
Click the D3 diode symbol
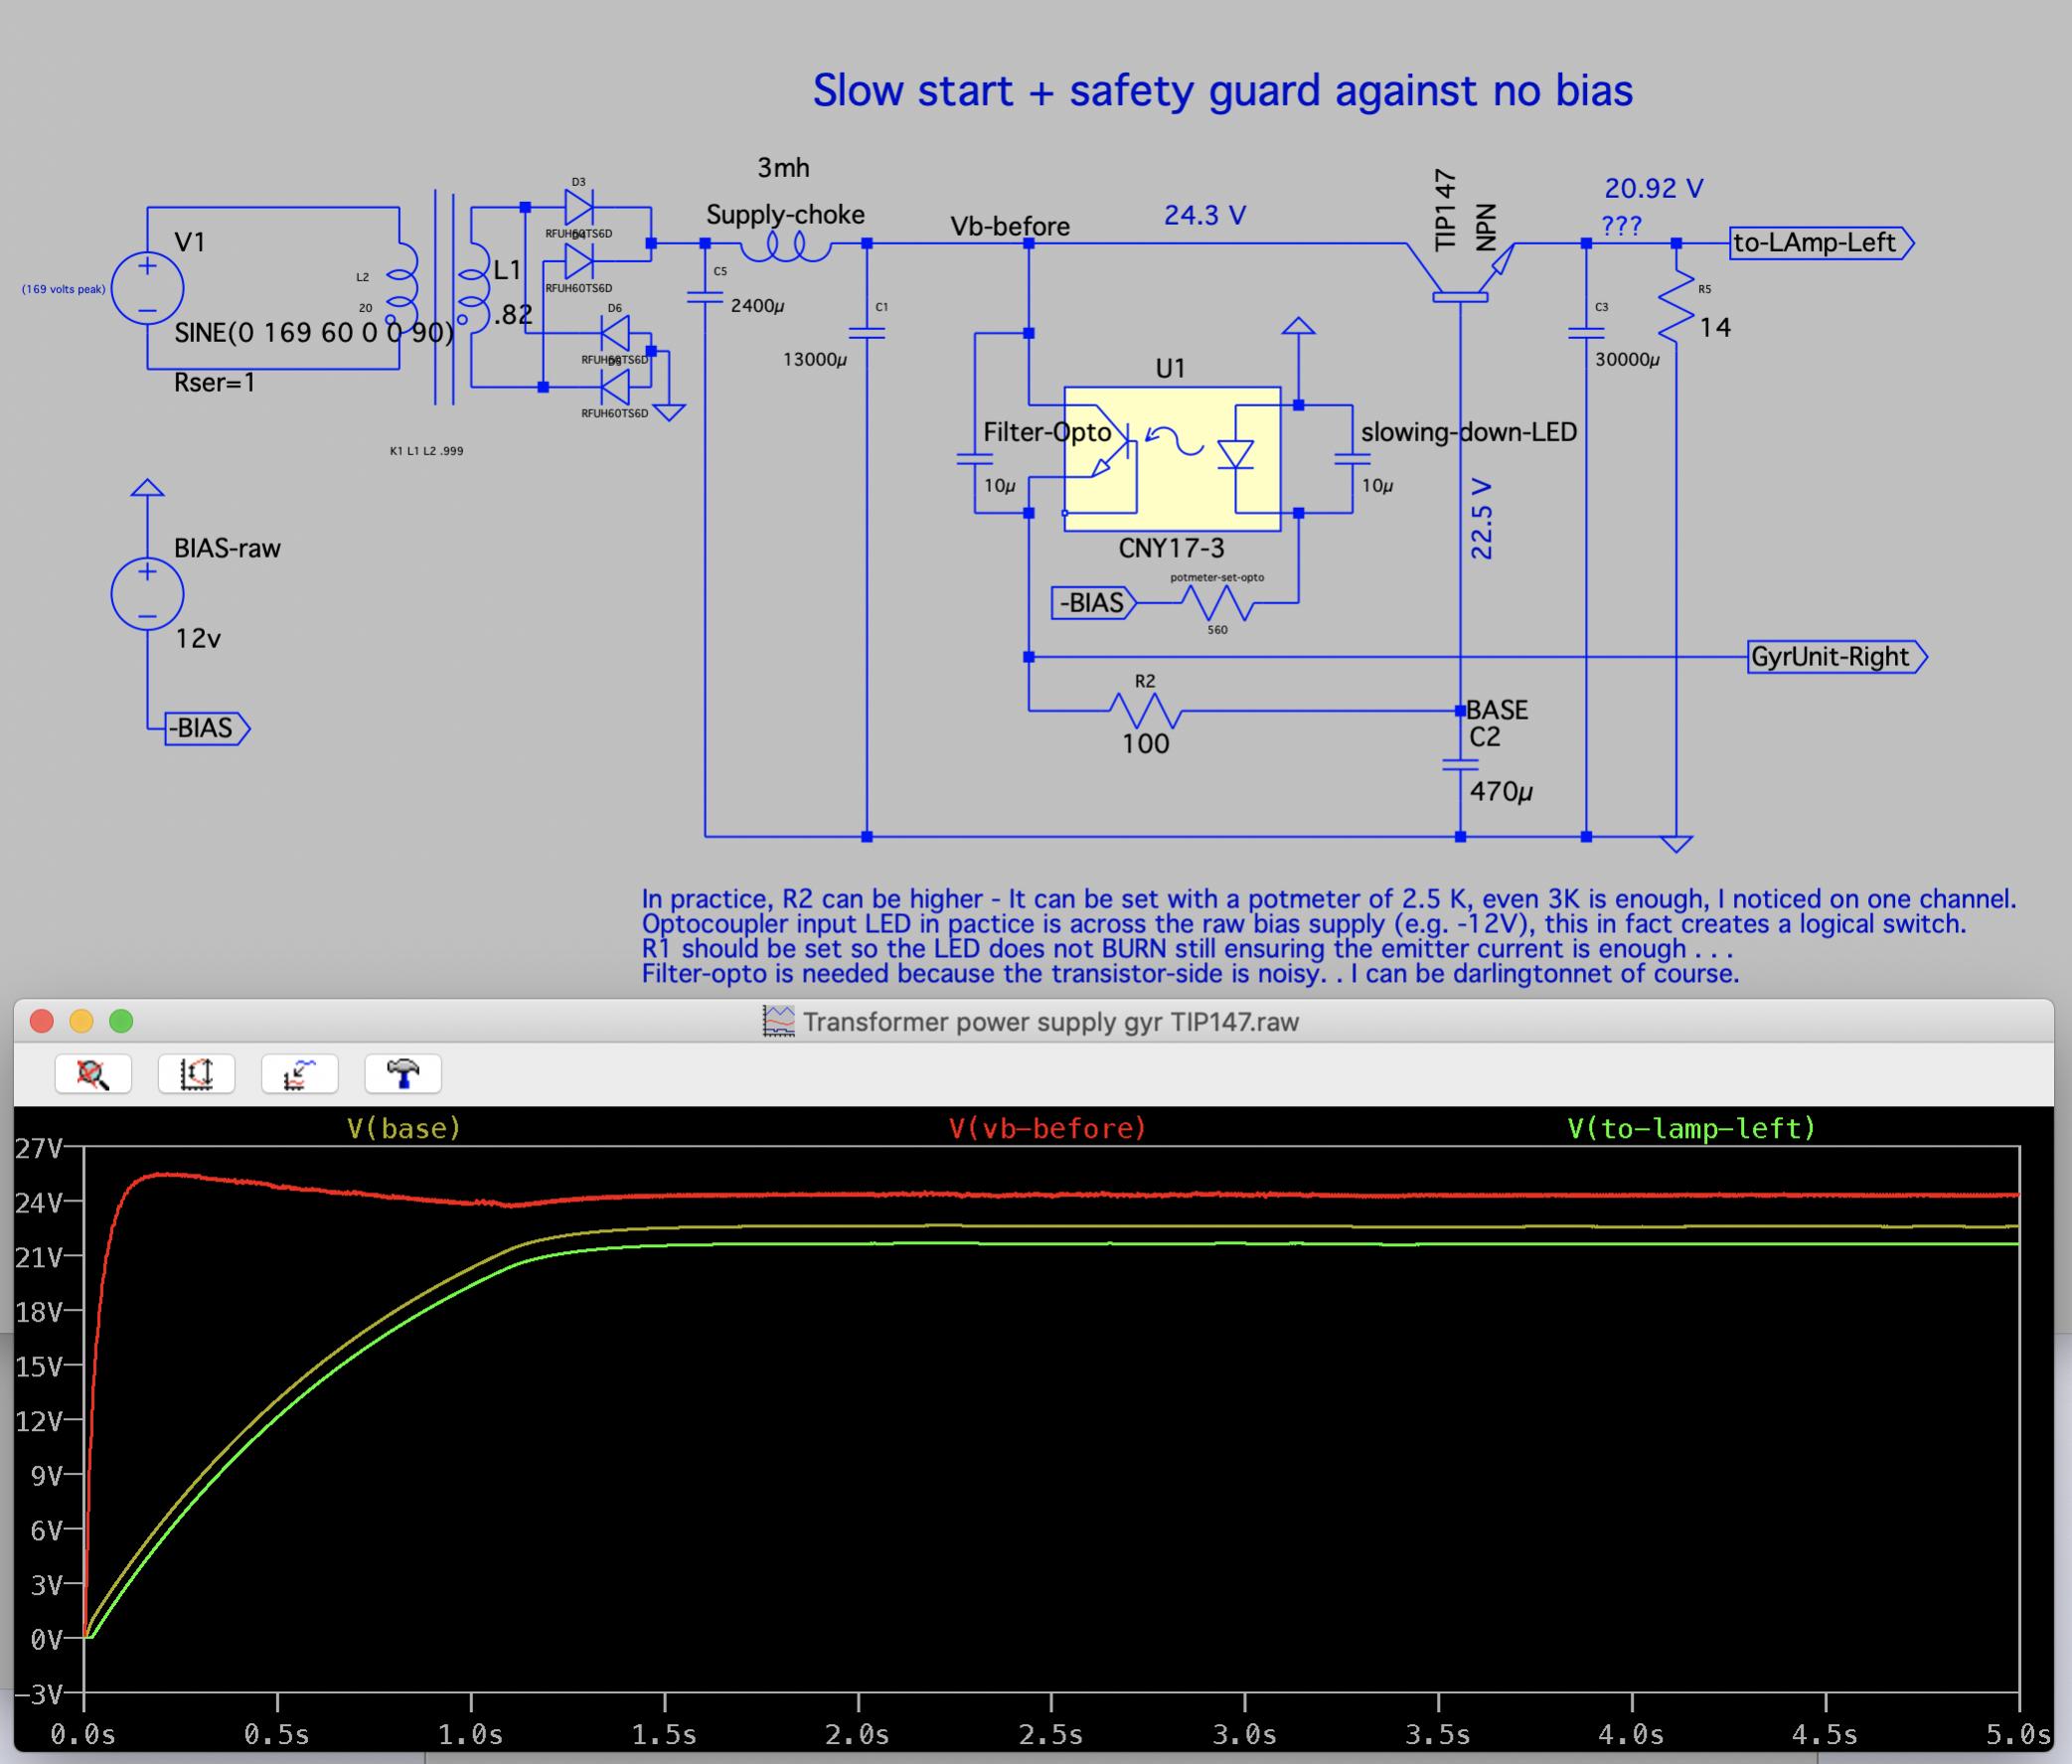[579, 207]
